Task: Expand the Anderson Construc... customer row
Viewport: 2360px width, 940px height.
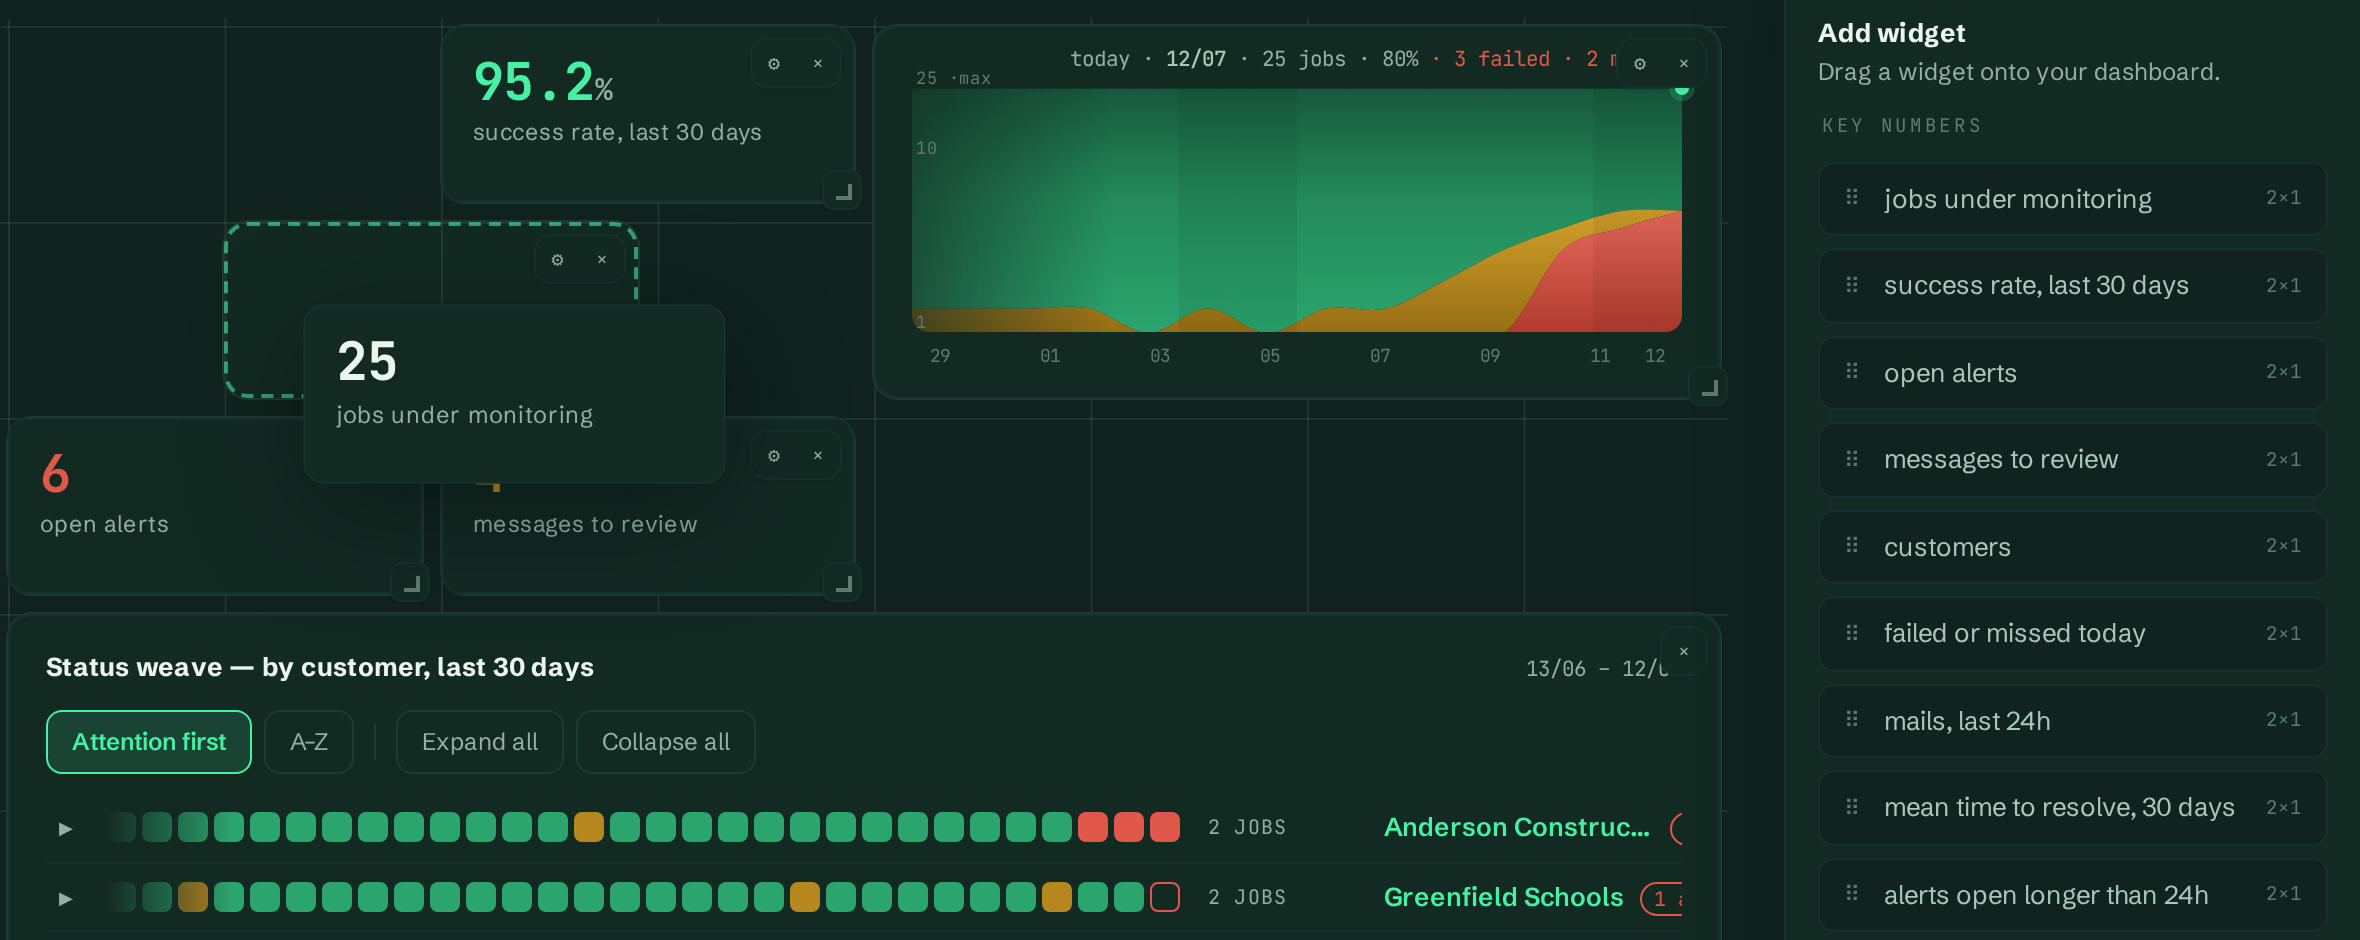Action: [x=66, y=828]
